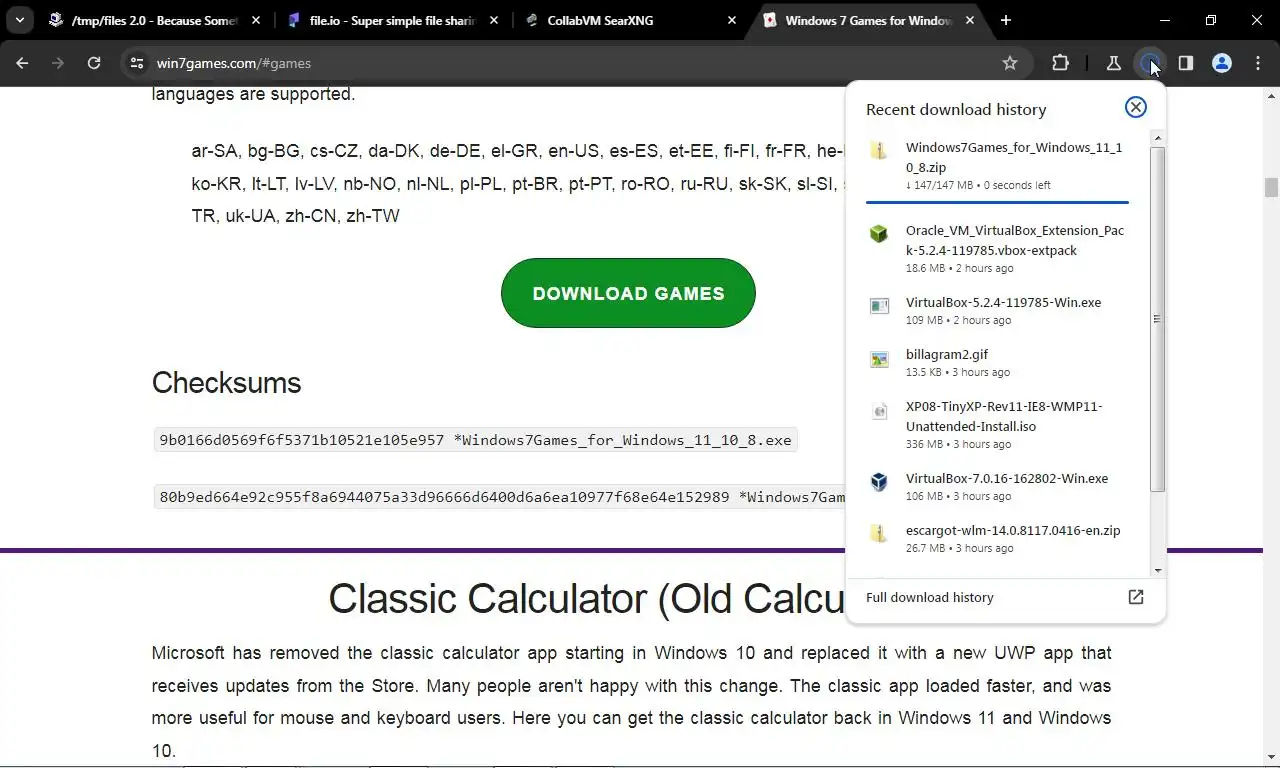The width and height of the screenshot is (1280, 768).
Task: Open Windows7Games_for_Windows_11_10_8.zip download
Action: 998,165
